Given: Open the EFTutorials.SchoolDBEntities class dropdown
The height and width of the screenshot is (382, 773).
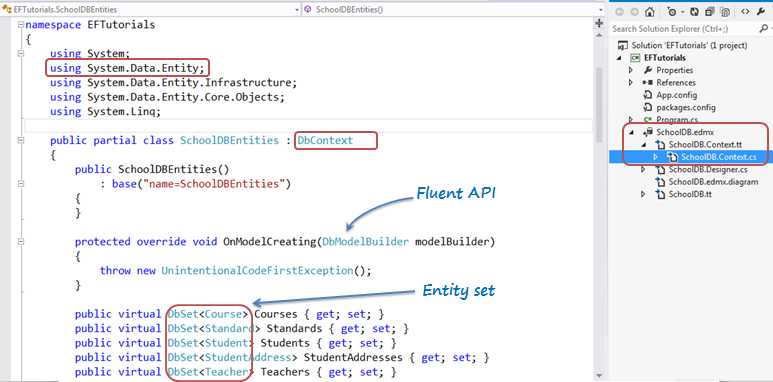Looking at the screenshot, I should pyautogui.click(x=297, y=9).
